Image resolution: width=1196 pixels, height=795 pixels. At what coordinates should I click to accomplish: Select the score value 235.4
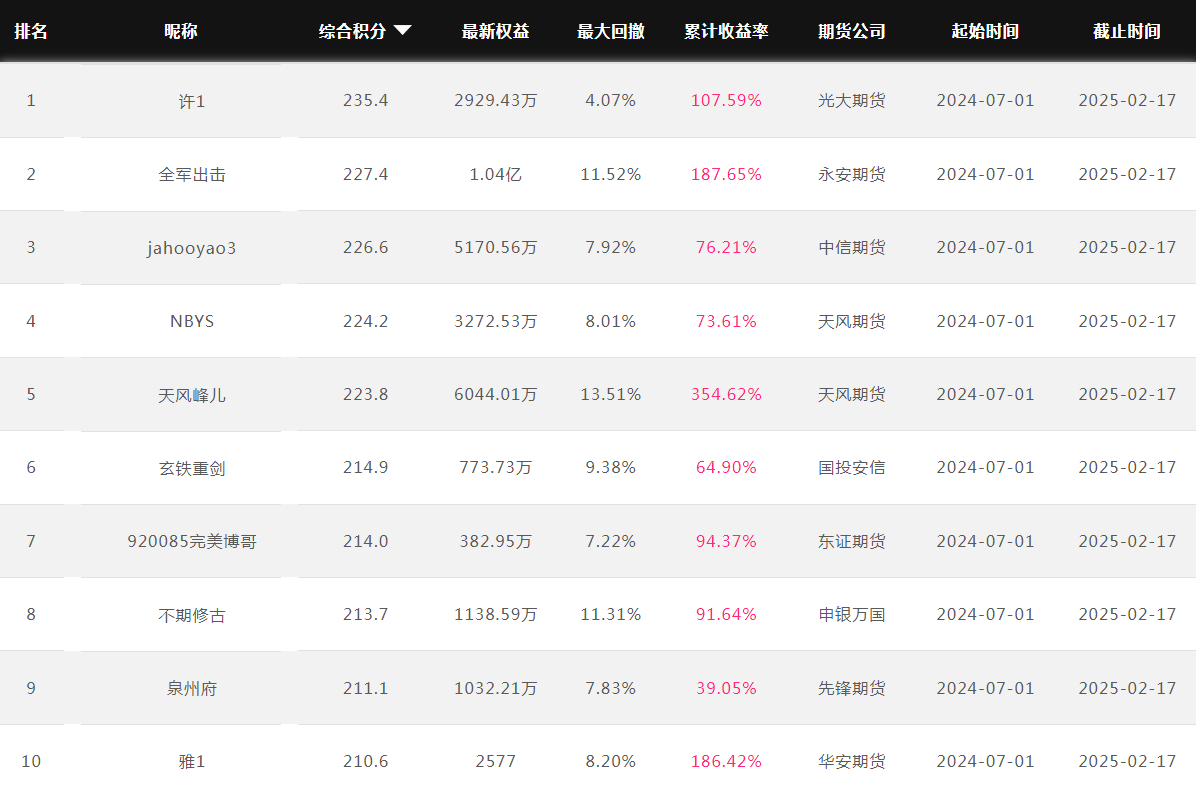coord(366,101)
